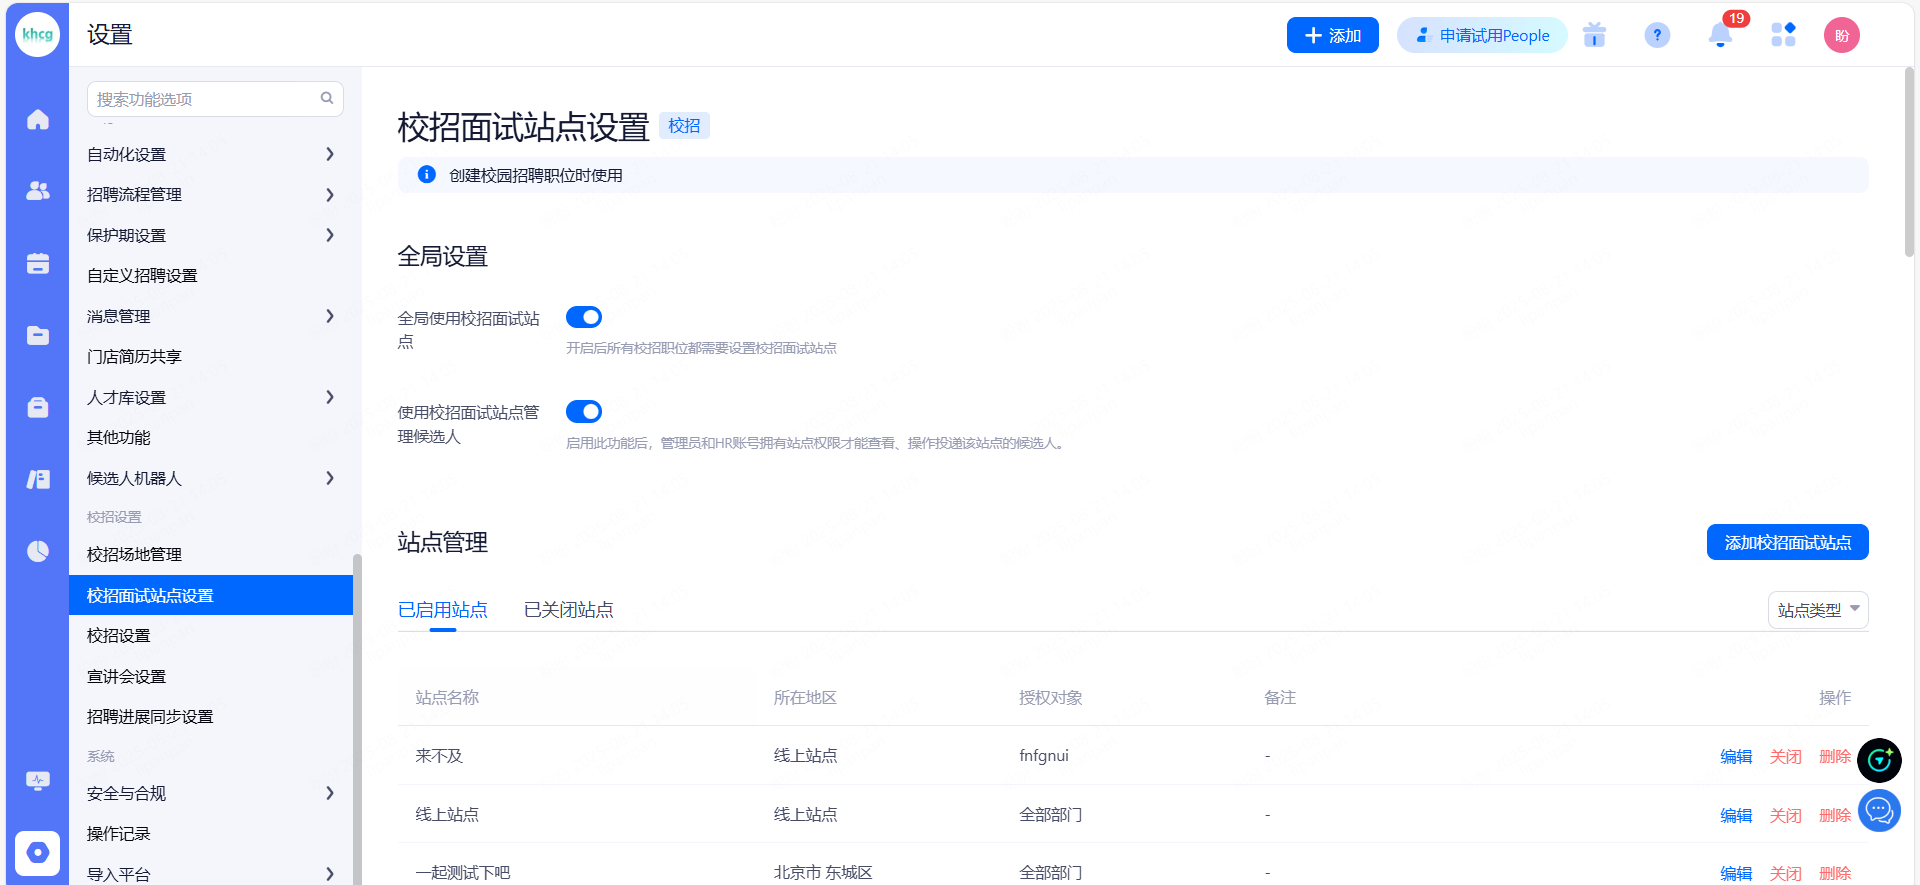Screen dimensions: 1920x885
Task: Toggle 全局使用校招面试站点 switch off
Action: [584, 317]
